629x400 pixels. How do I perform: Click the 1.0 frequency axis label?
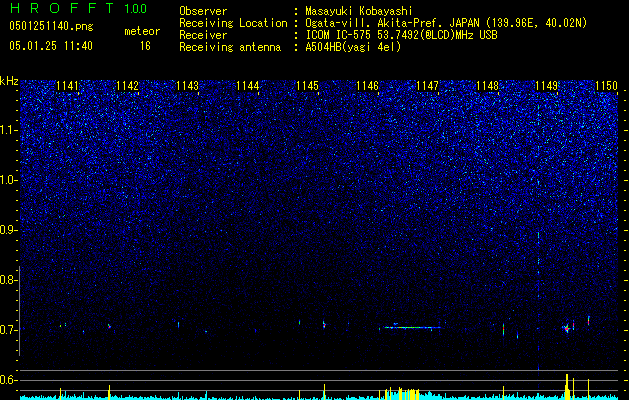(x=9, y=180)
